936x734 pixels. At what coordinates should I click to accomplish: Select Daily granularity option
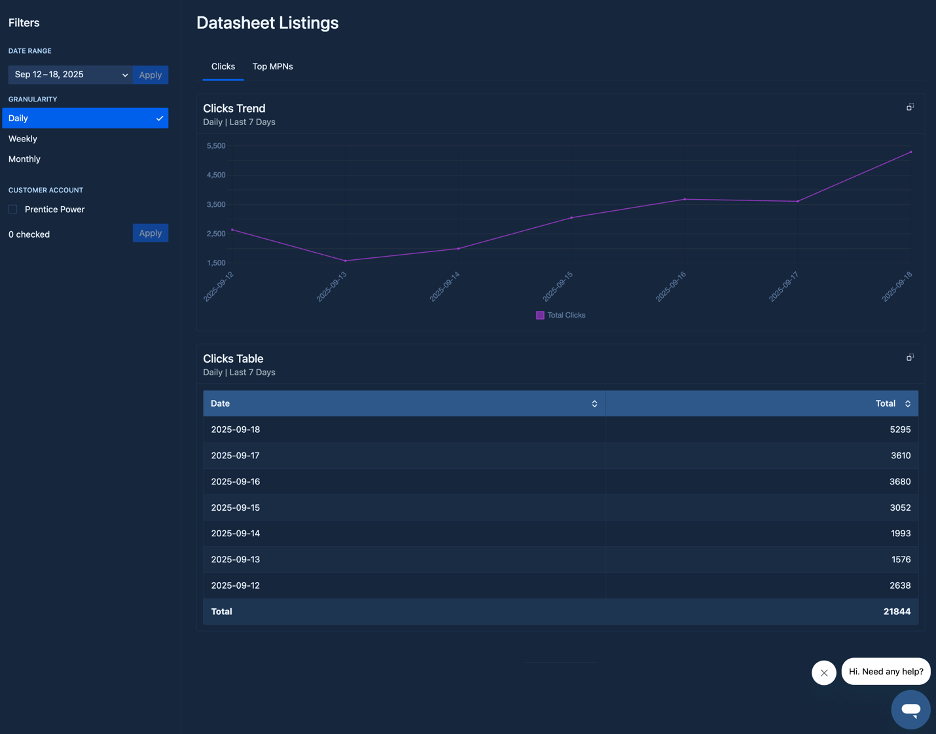click(85, 118)
